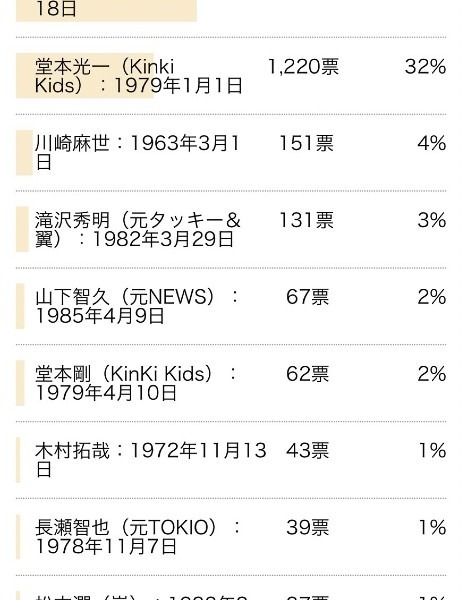Click the 67票 vote count
Image resolution: width=462 pixels, height=600 pixels.
click(x=307, y=297)
